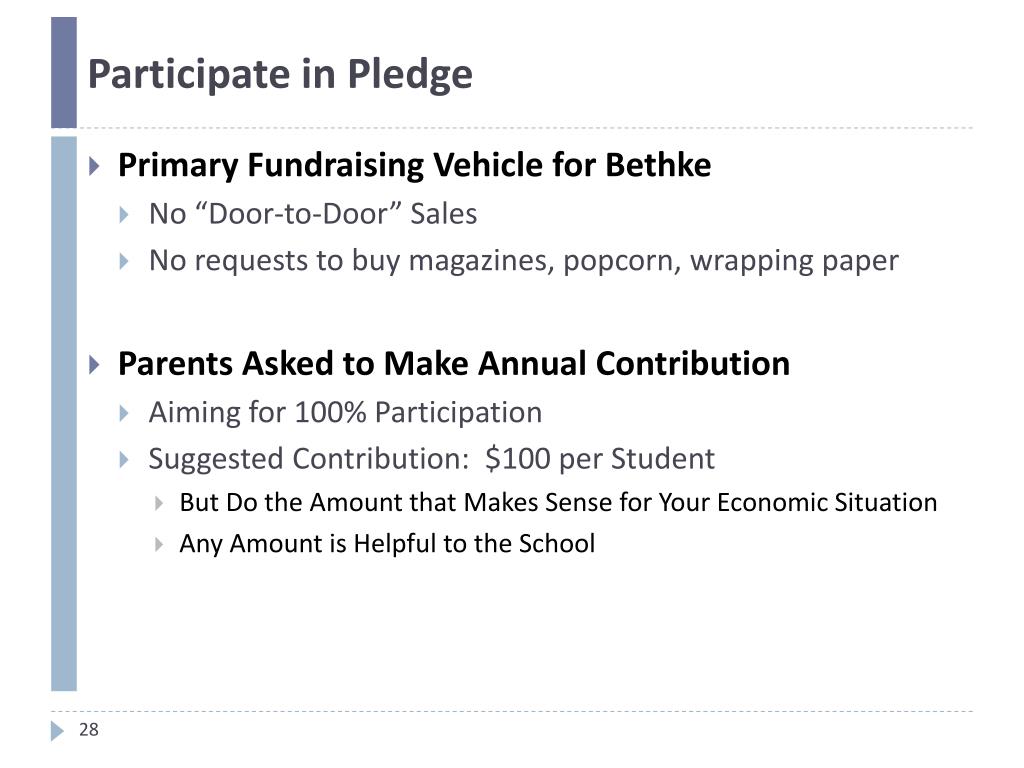The width and height of the screenshot is (1024, 768).
Task: Click the arrow bullet beside Primary Fundraising Vehicle
Action: click(95, 166)
